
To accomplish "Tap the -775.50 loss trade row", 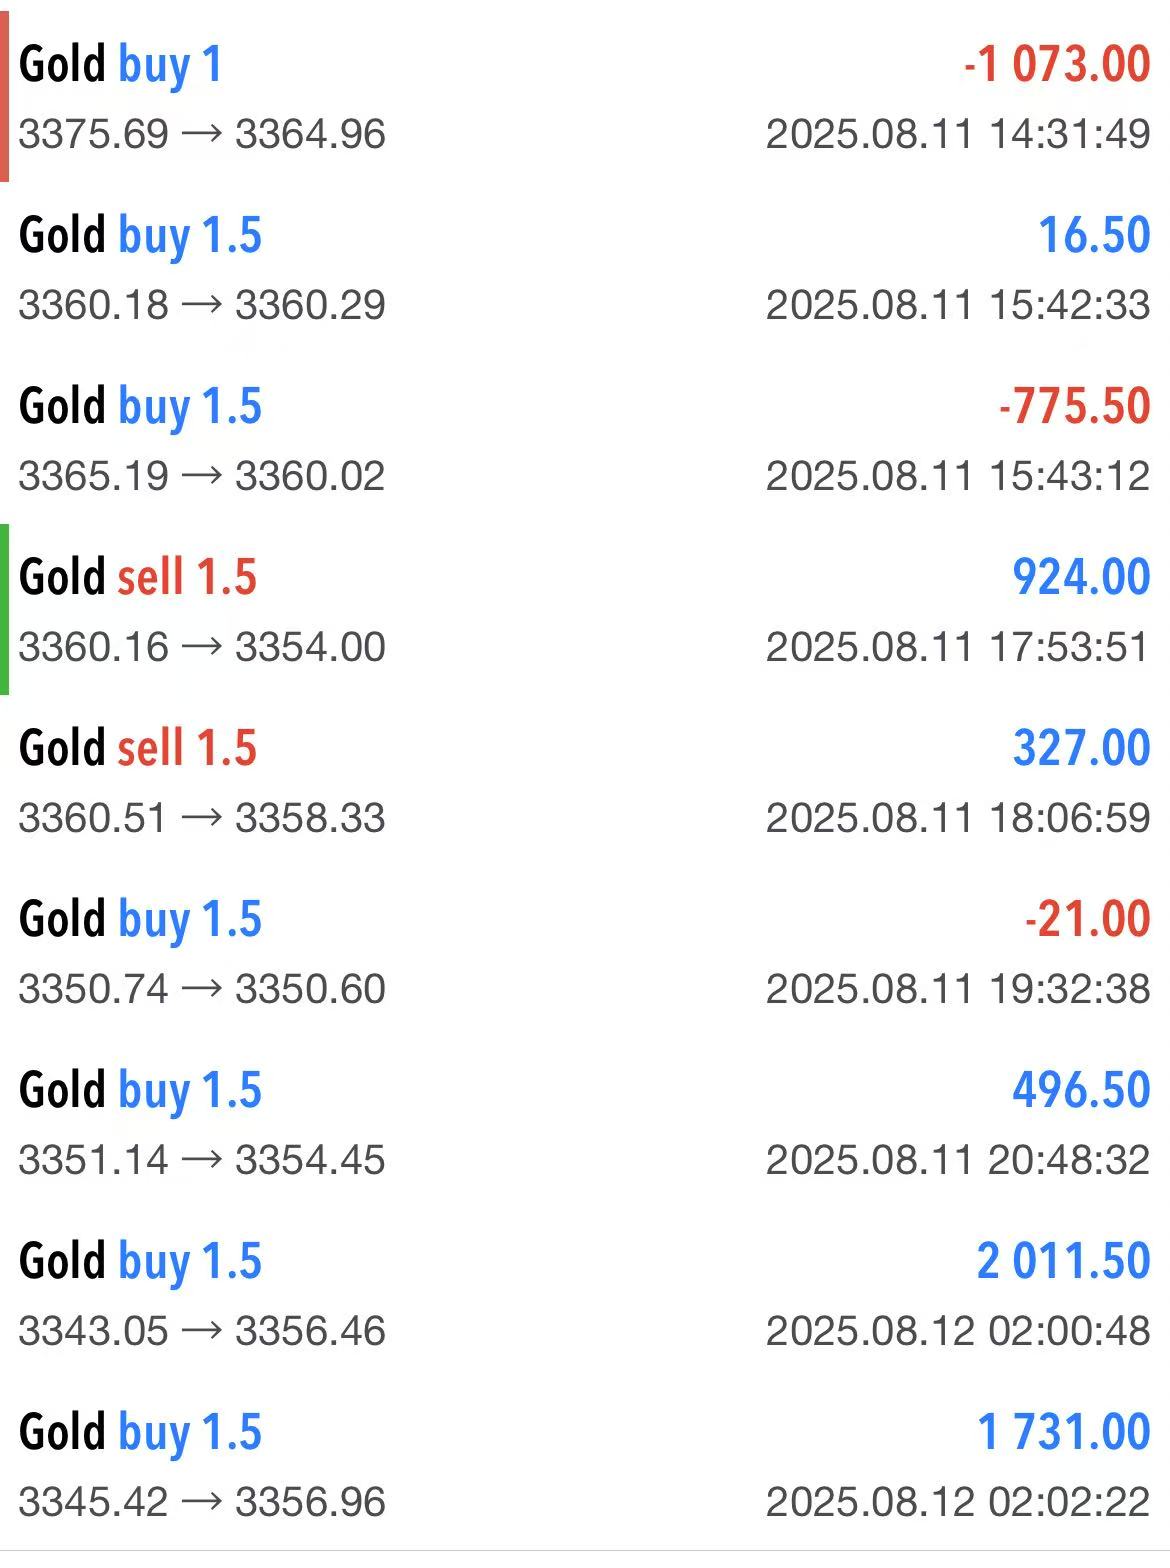I will point(585,439).
